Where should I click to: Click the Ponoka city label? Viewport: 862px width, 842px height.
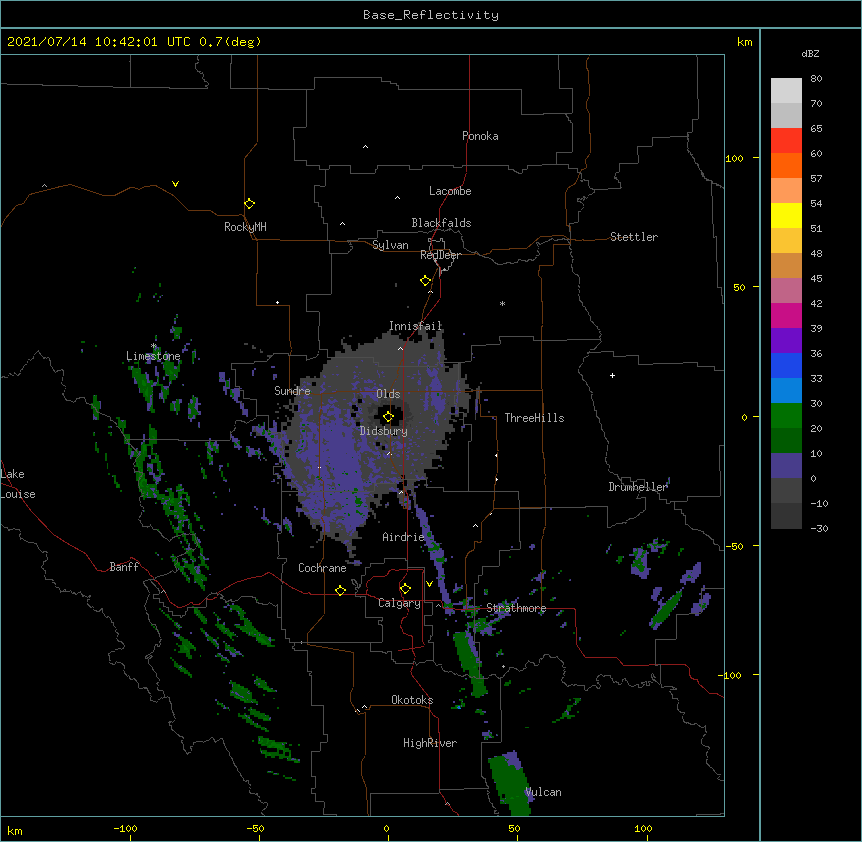[x=480, y=136]
